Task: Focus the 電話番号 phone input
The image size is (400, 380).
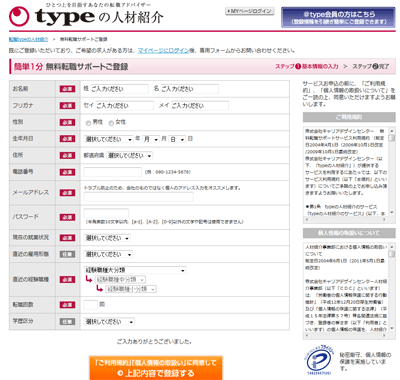Action: 113,172
